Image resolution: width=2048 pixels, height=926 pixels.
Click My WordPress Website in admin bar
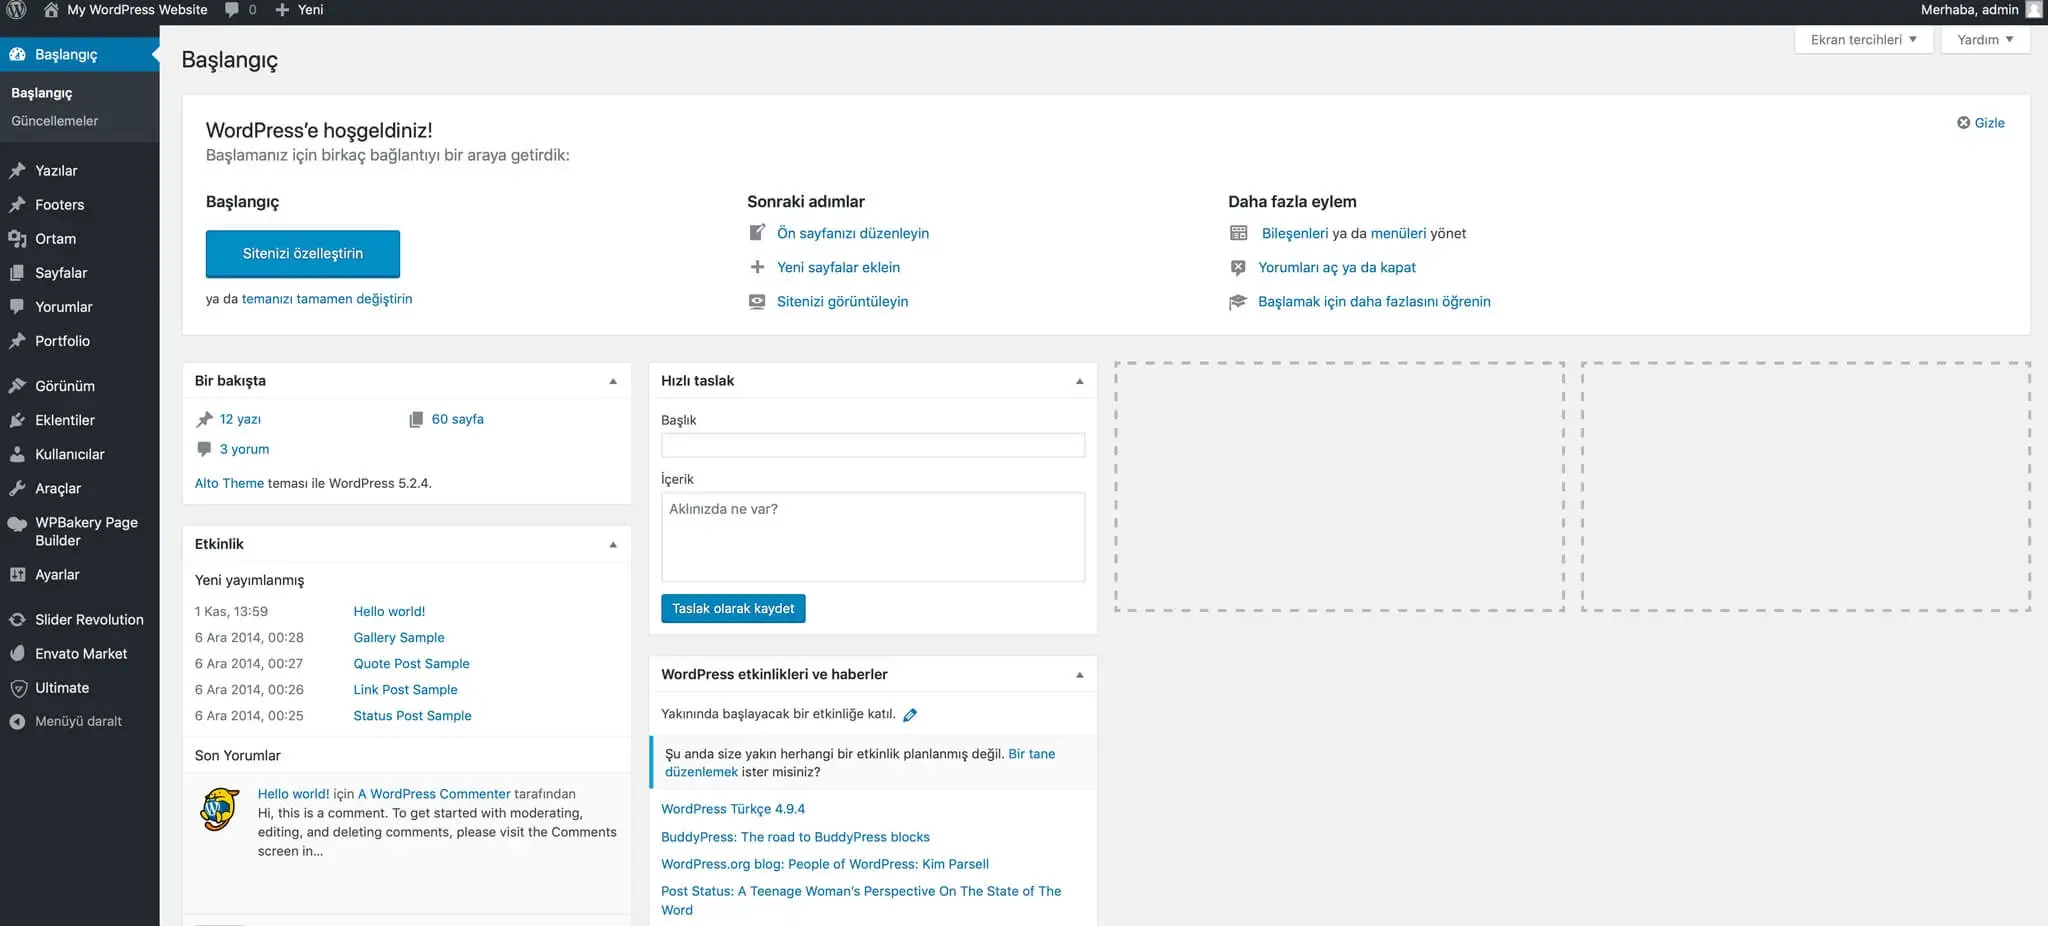[x=137, y=10]
